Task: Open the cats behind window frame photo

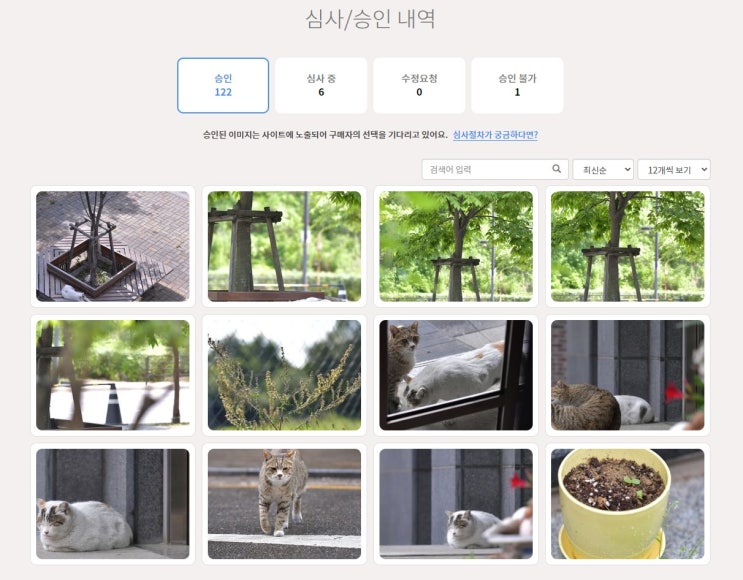Action: click(x=456, y=375)
